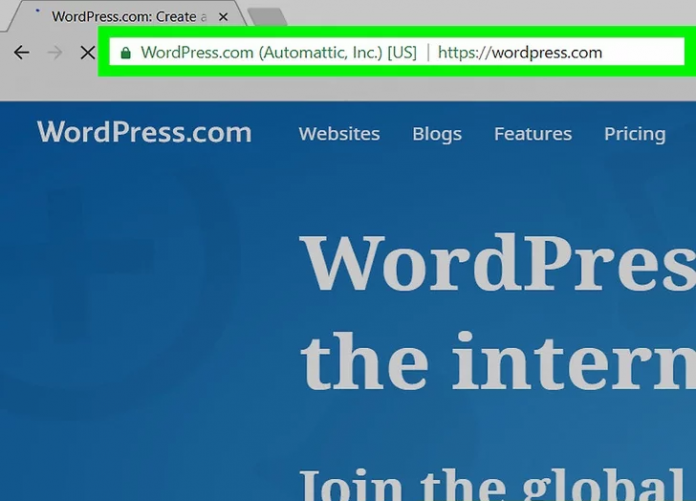Click the loading favicon on the WordPress tab

click(x=38, y=14)
